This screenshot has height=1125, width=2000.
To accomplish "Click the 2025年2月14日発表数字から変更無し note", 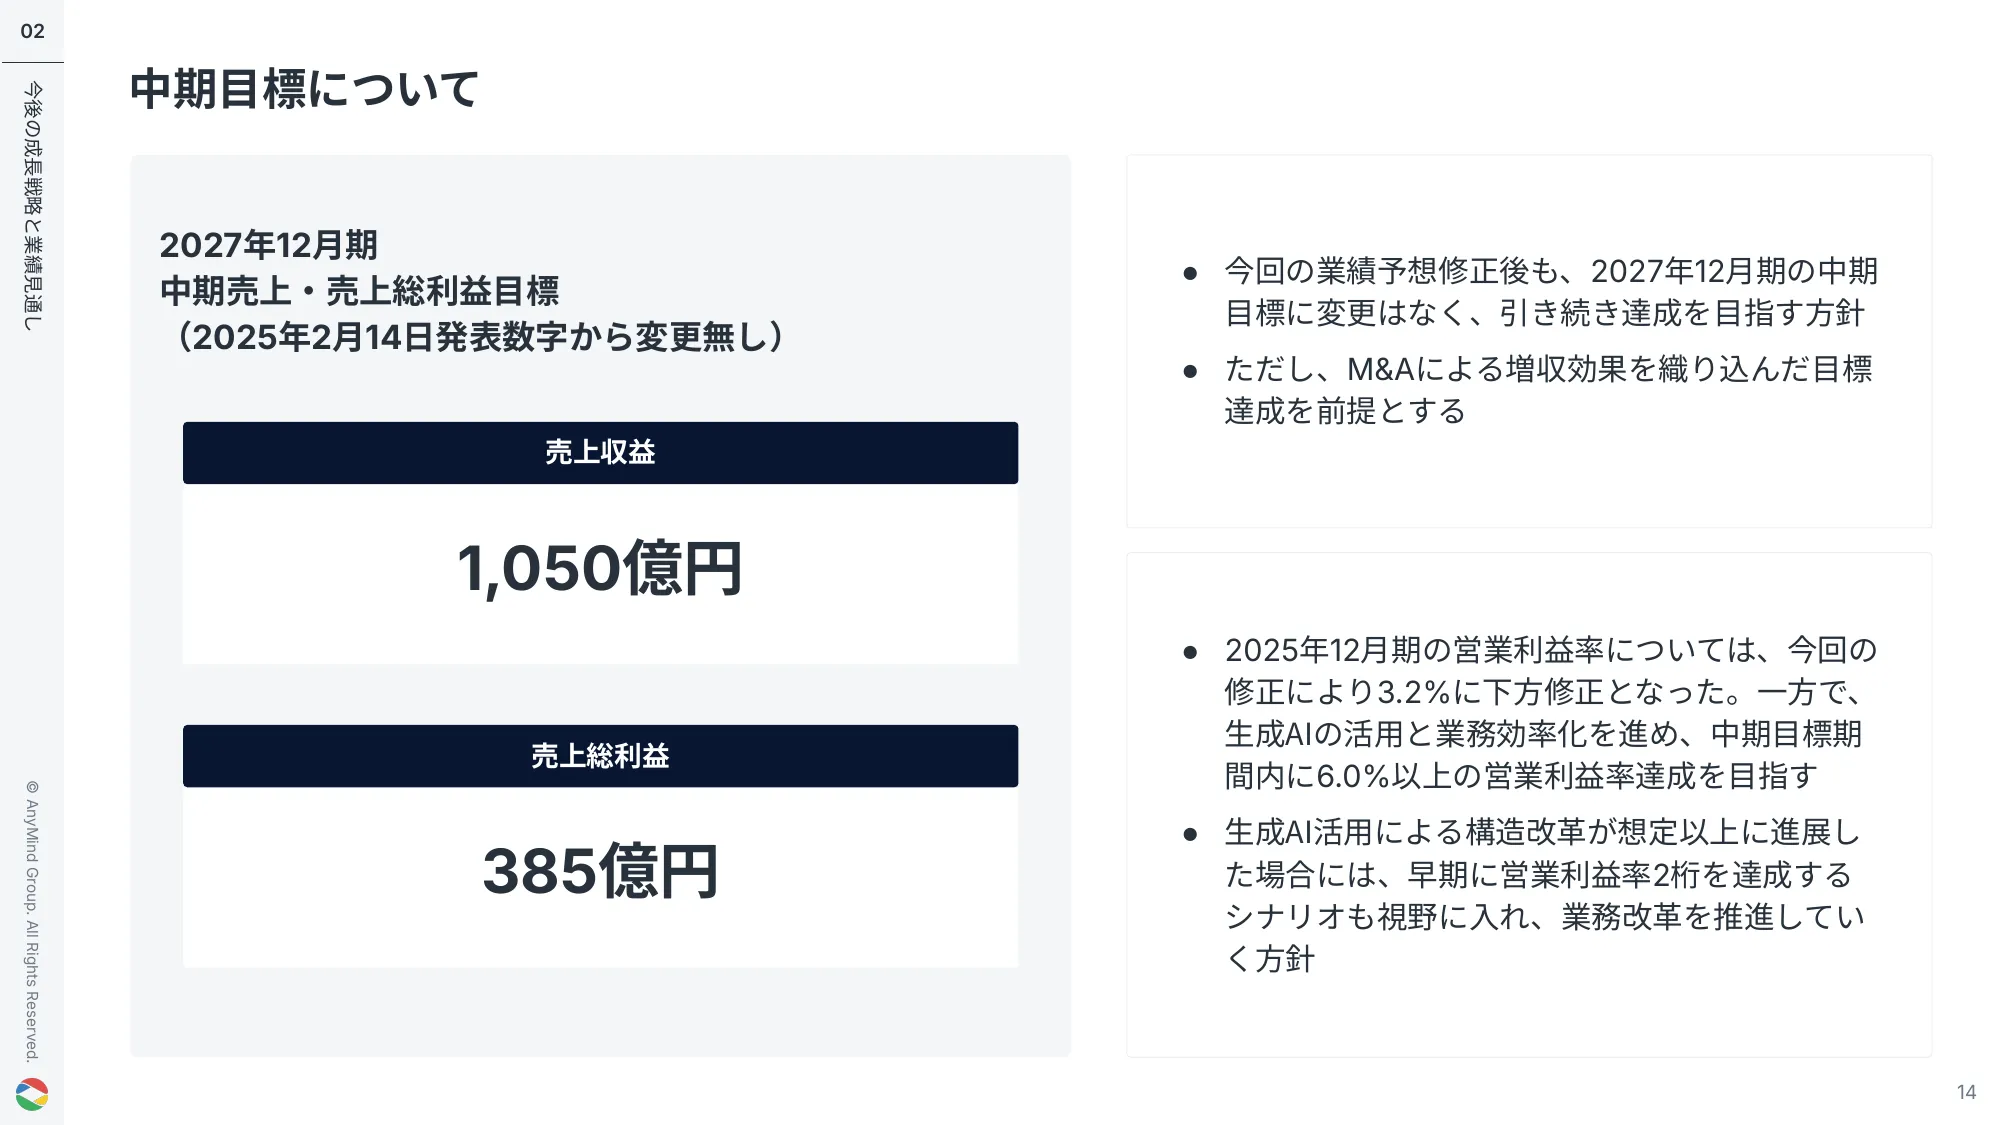I will [480, 337].
